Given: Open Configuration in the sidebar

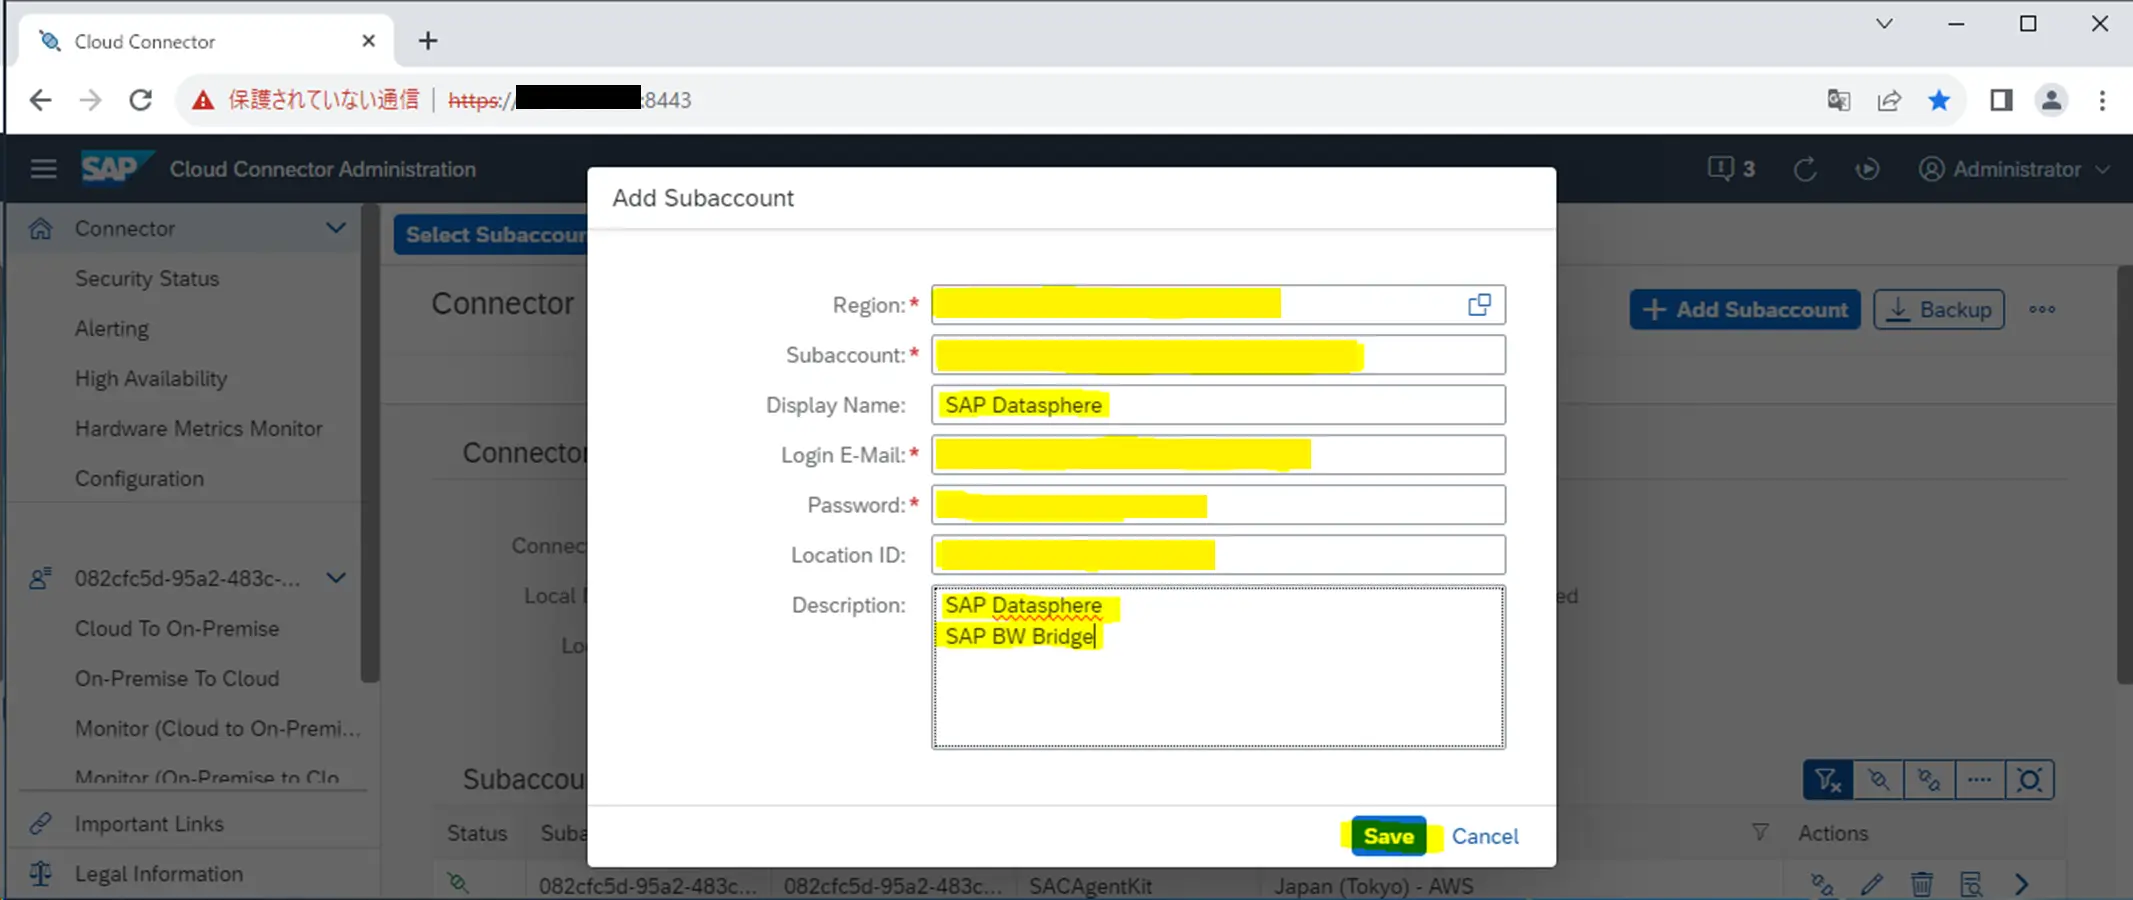Looking at the screenshot, I should pyautogui.click(x=139, y=479).
